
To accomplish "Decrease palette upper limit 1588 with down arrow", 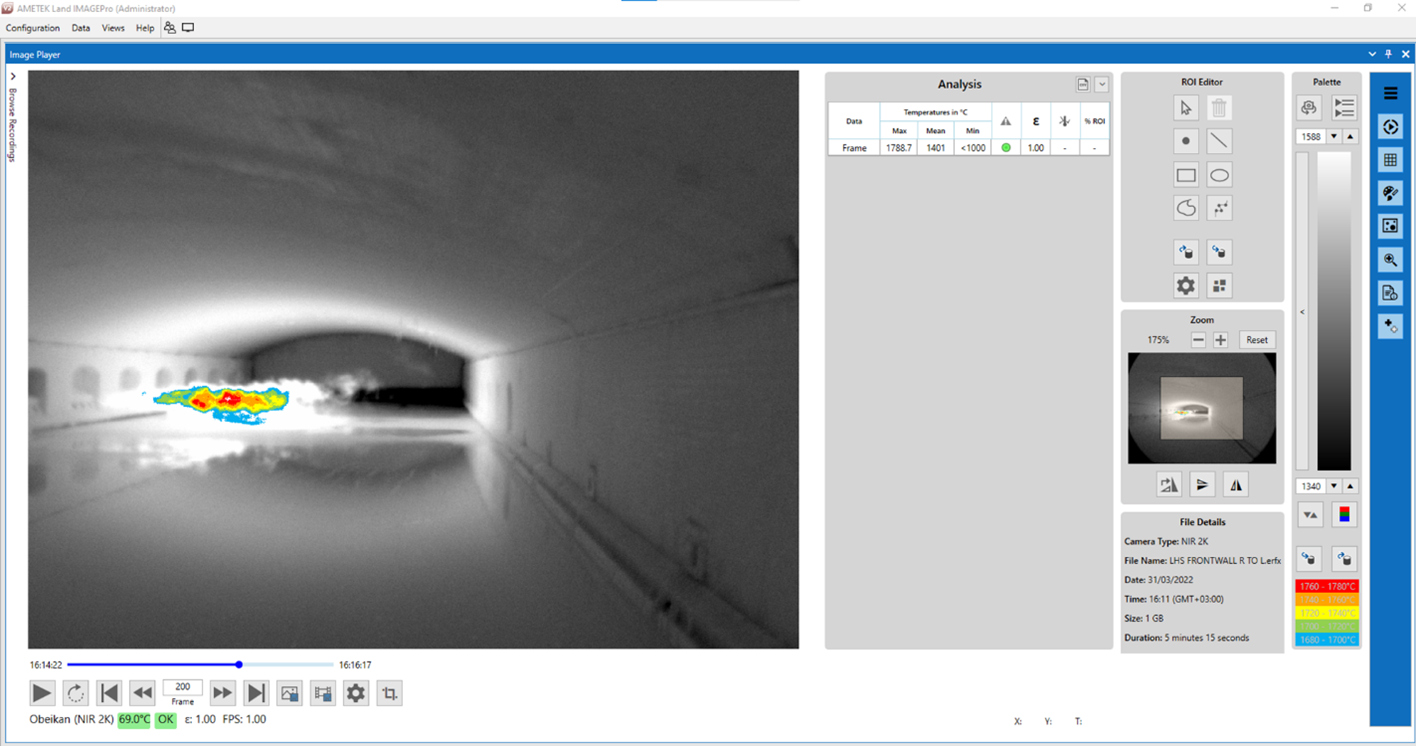I will 1333,137.
